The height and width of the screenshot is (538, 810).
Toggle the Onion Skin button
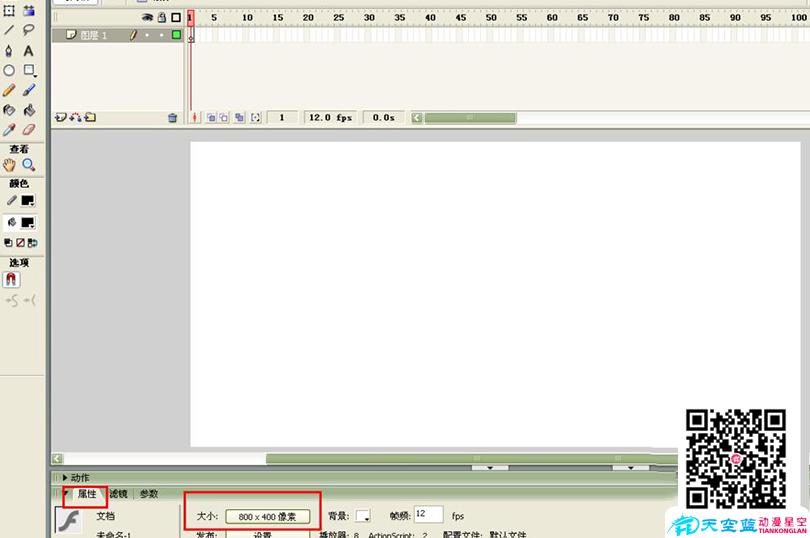[x=211, y=118]
